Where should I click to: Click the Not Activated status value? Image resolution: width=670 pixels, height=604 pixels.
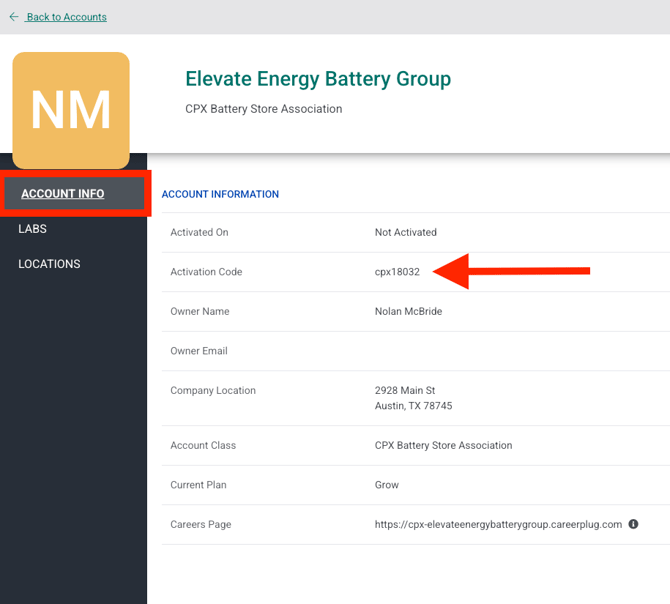(405, 232)
